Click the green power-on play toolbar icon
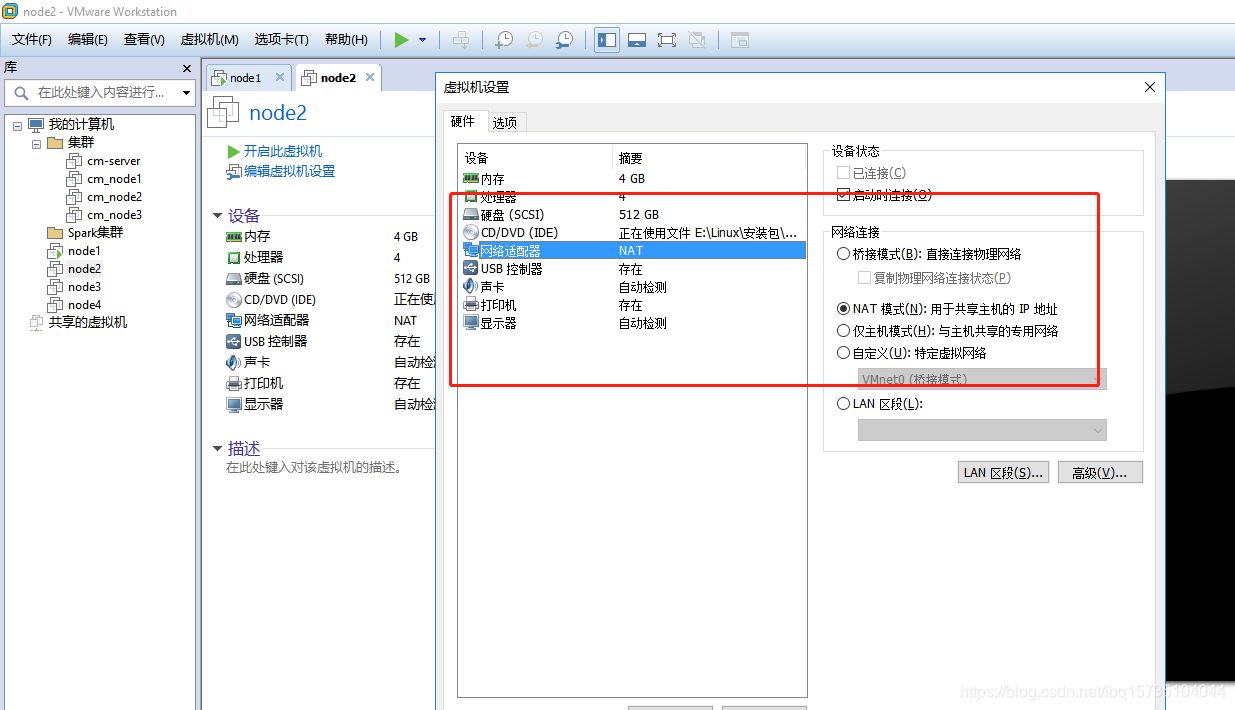Screen dimensions: 1235x710 [x=401, y=40]
